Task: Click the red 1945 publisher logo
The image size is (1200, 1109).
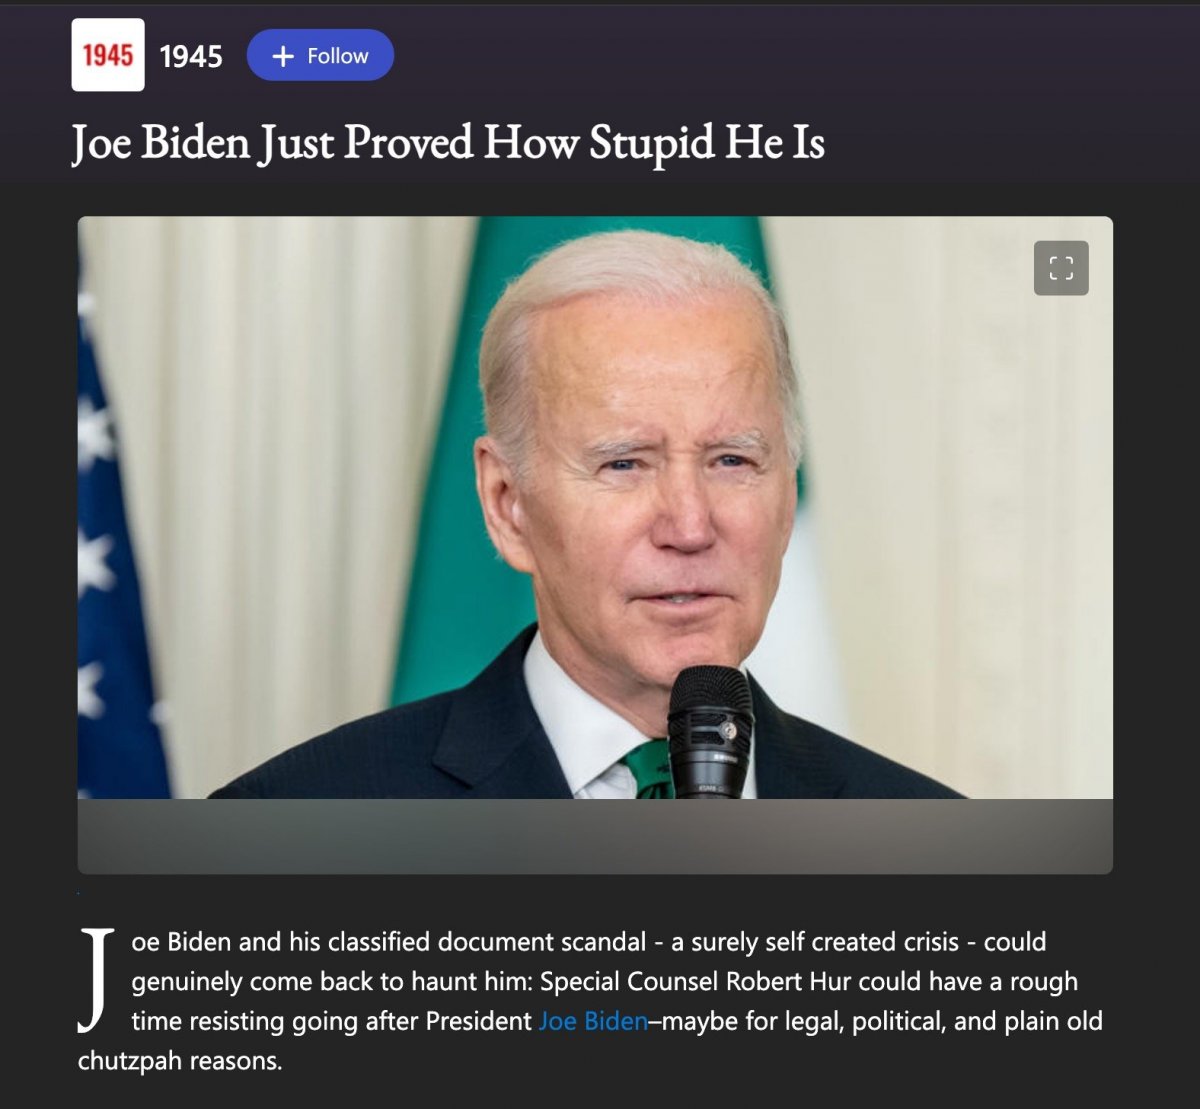Action: pos(108,55)
